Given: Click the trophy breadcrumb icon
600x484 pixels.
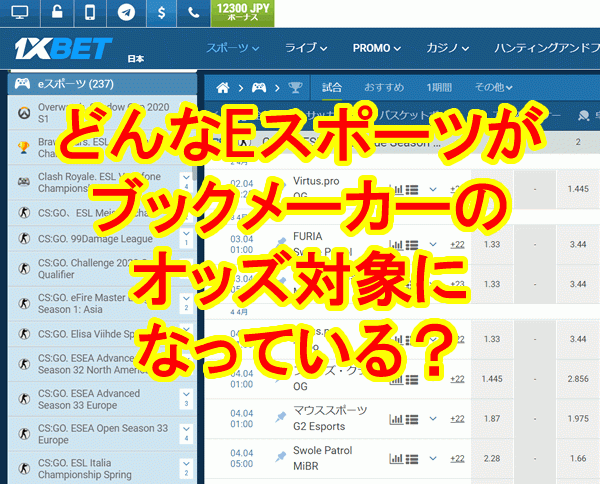Looking at the screenshot, I should (295, 88).
